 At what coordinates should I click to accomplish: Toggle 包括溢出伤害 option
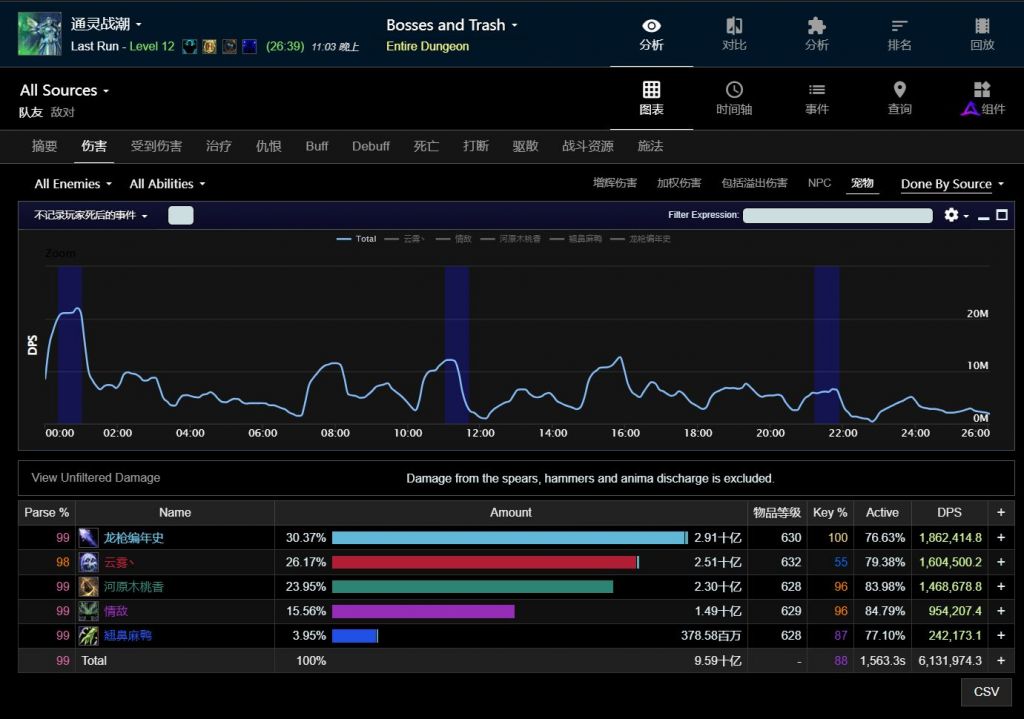(x=754, y=183)
